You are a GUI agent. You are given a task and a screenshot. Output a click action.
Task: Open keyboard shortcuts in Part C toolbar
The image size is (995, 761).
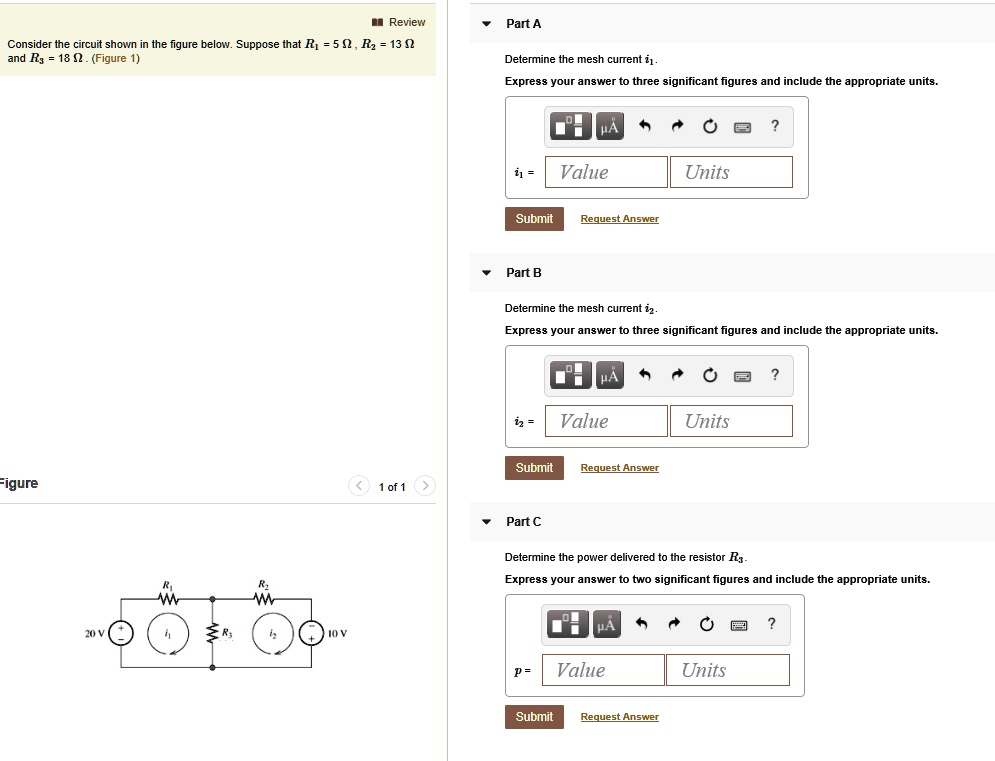[x=739, y=625]
